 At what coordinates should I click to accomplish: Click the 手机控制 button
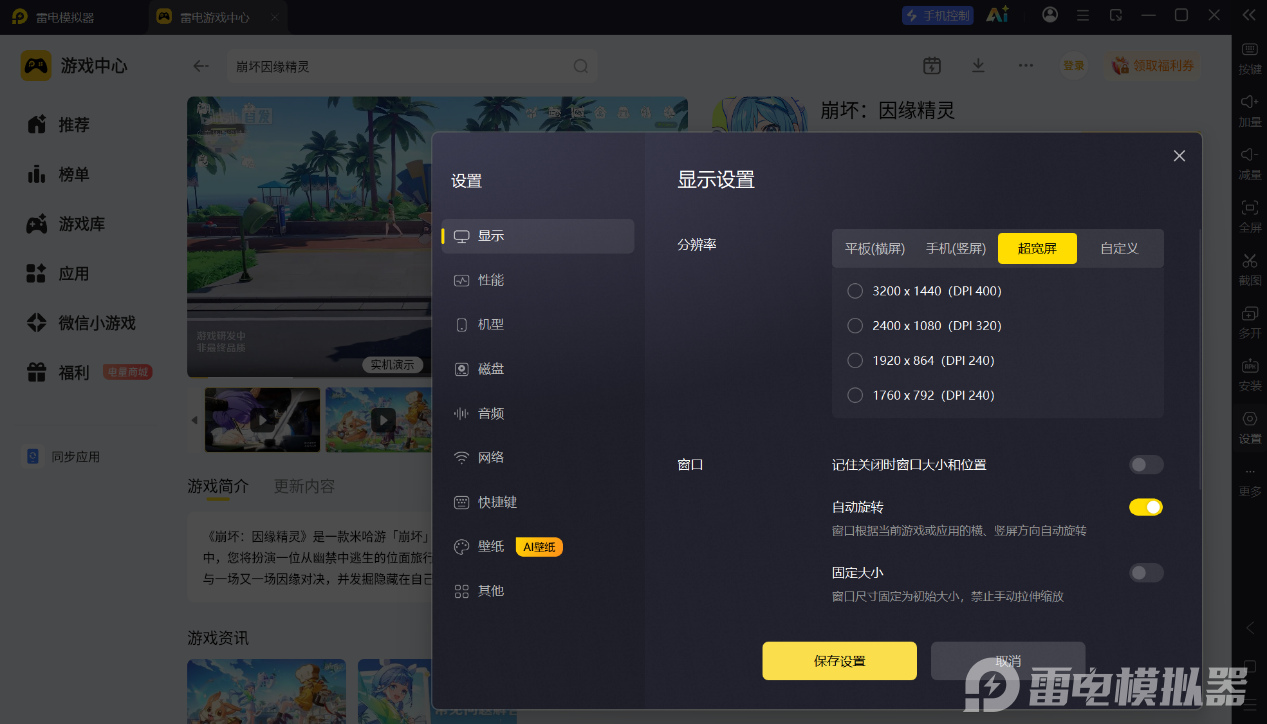[937, 15]
